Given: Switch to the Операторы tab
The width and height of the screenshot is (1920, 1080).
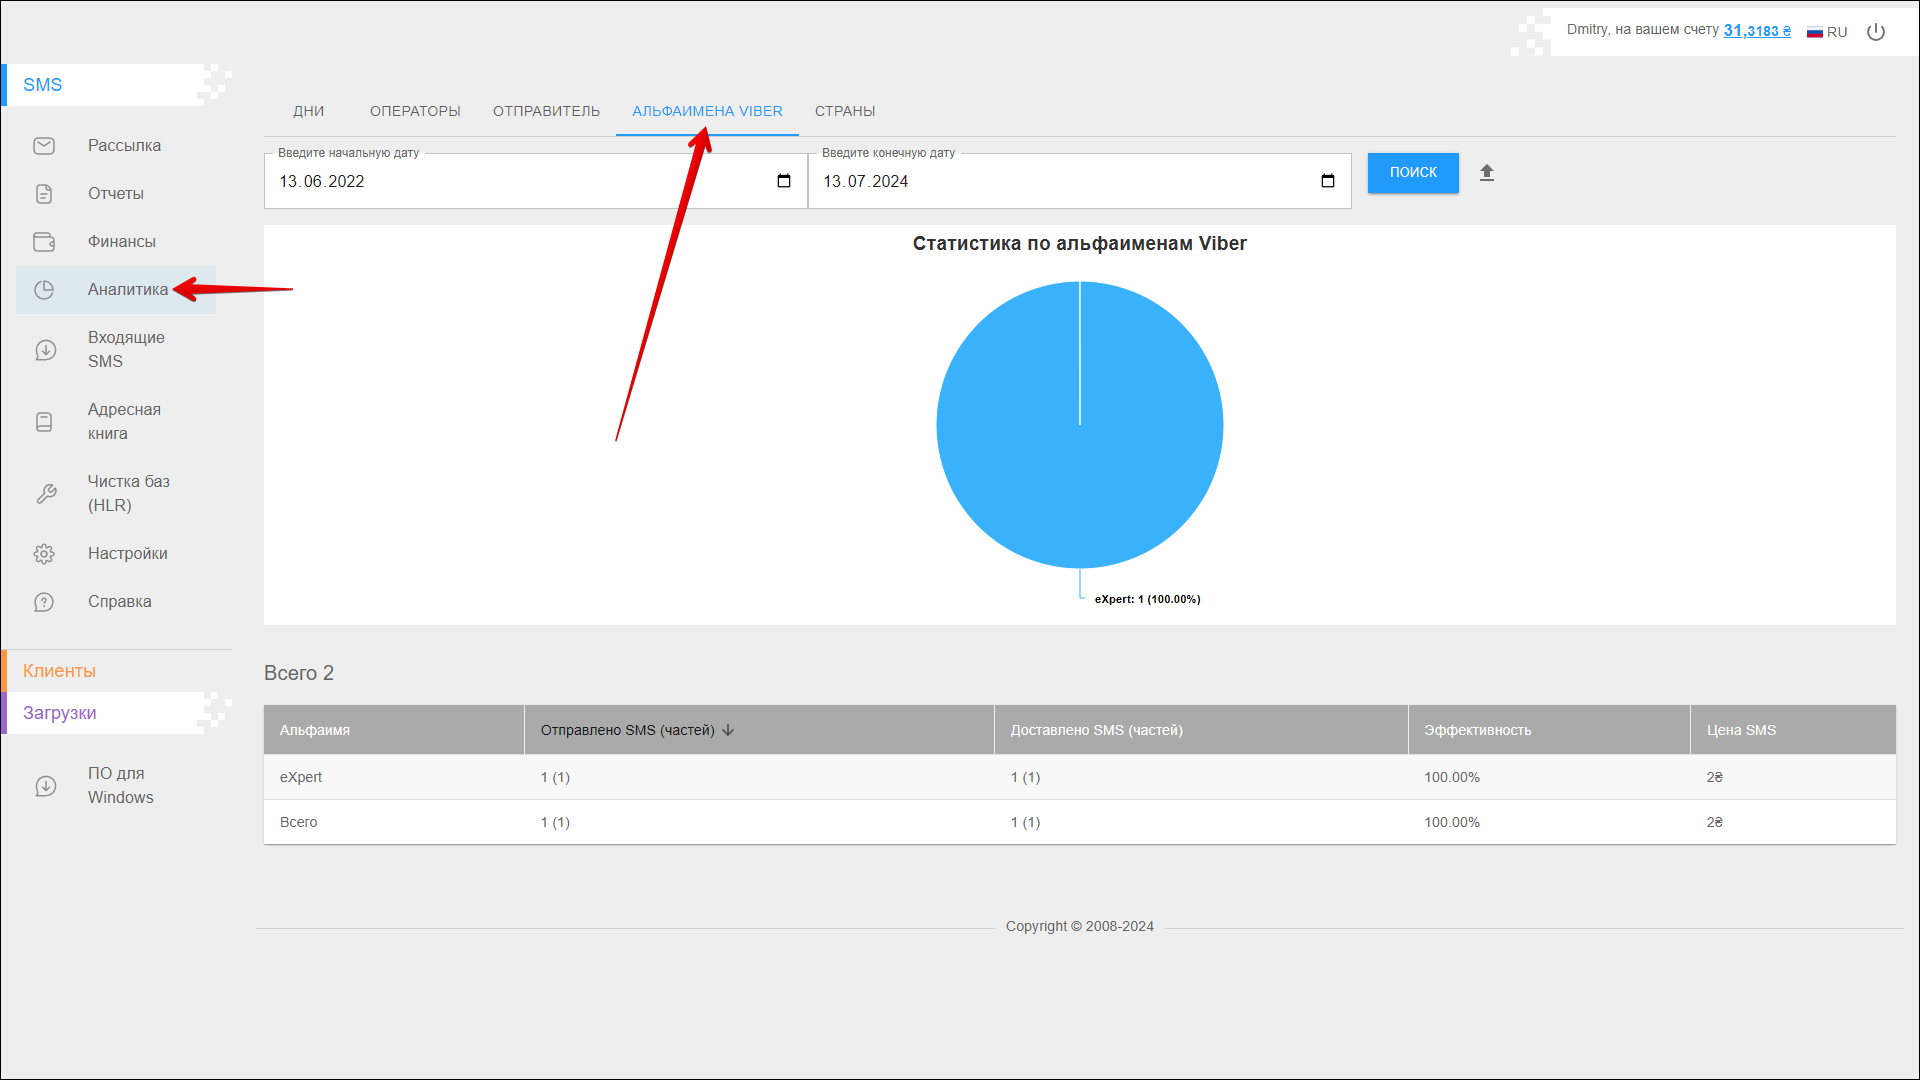Looking at the screenshot, I should [415, 111].
